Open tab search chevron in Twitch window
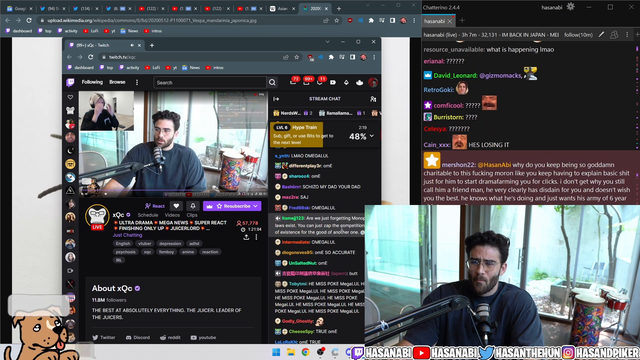The height and width of the screenshot is (360, 640). tap(327, 42)
